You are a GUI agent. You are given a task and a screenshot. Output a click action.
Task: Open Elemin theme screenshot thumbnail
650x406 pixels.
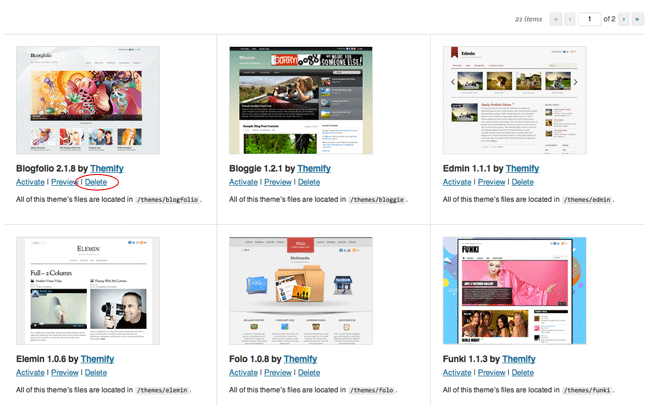click(x=88, y=291)
